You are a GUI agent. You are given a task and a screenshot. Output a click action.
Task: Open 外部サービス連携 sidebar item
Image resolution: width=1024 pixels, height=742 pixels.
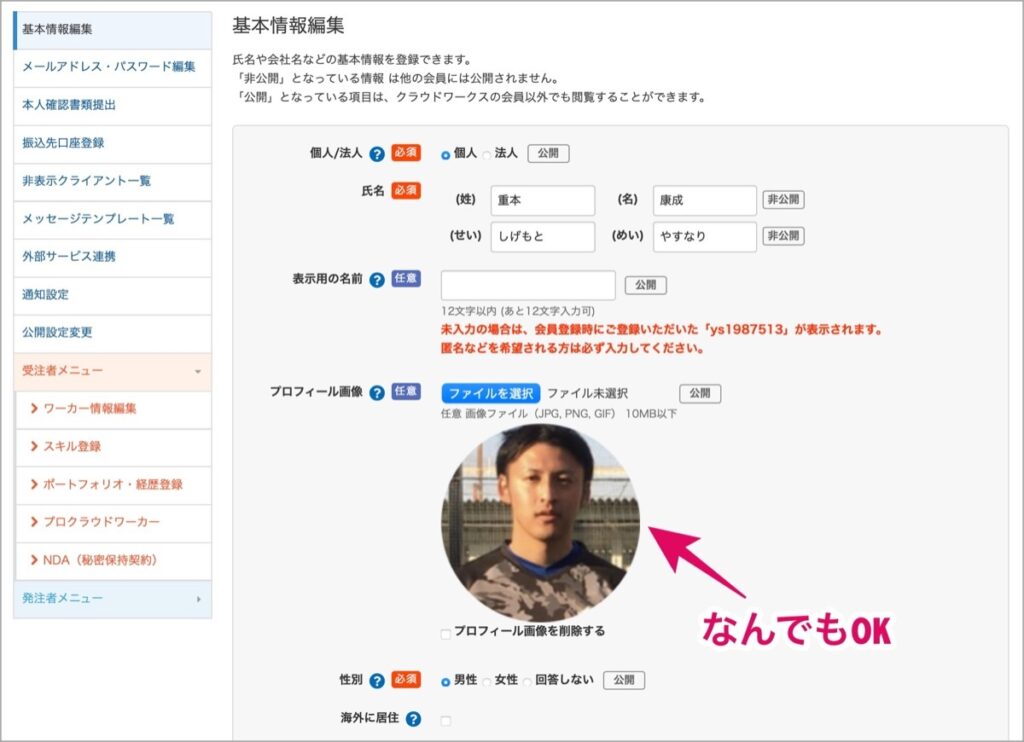click(112, 257)
